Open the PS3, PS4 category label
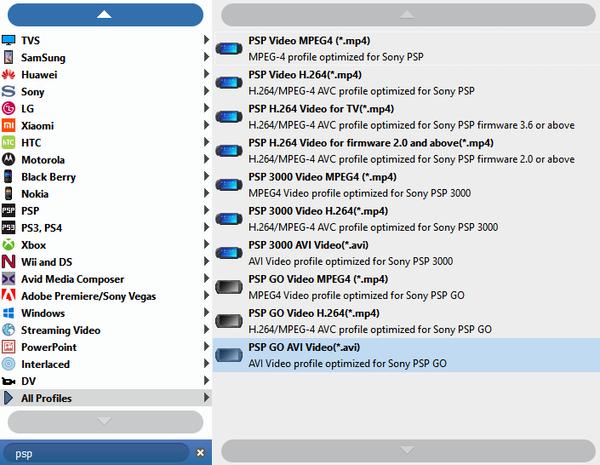600x465 pixels. 41,228
